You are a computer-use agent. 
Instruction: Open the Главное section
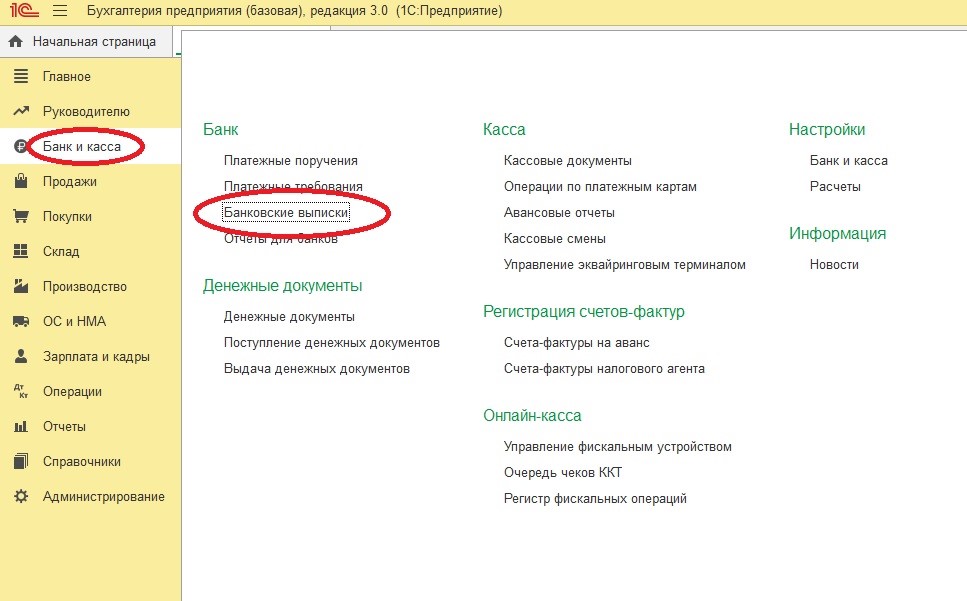point(67,76)
